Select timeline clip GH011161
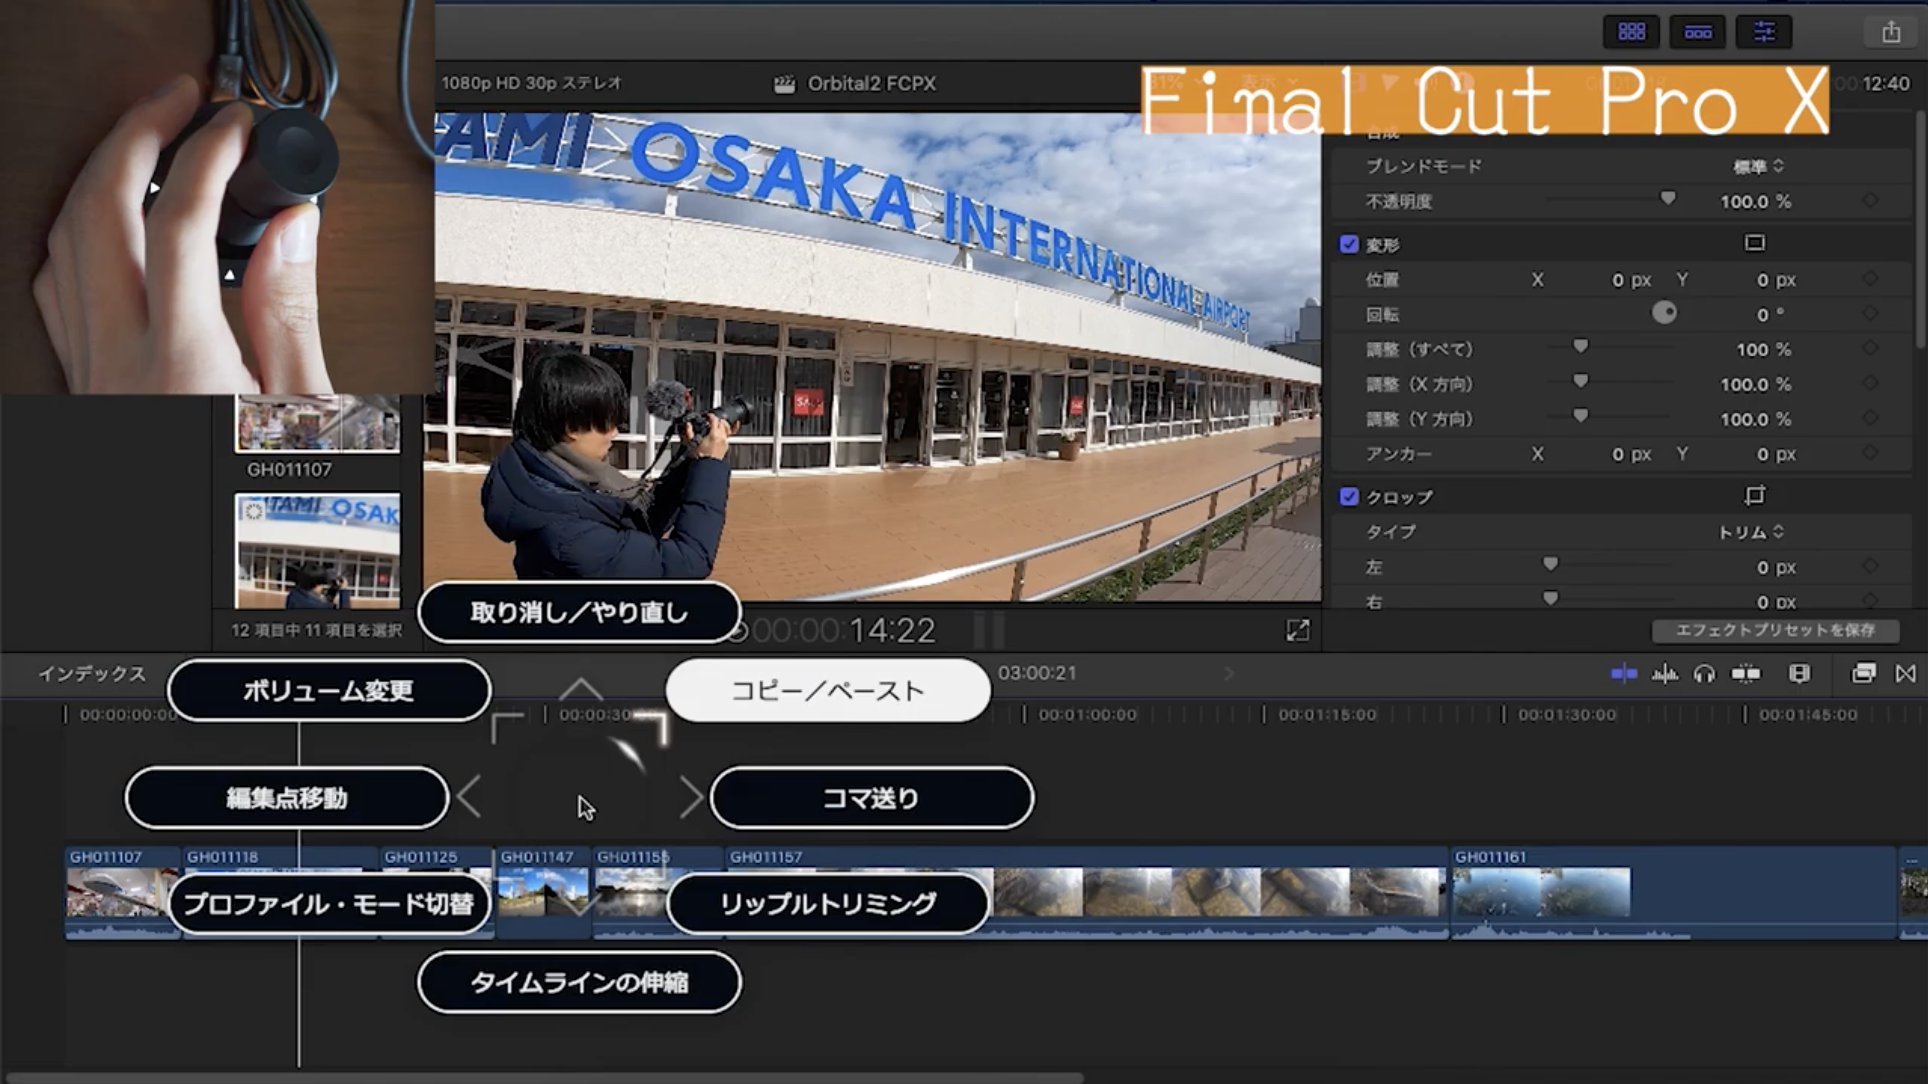The image size is (1928, 1084). (x=1673, y=893)
